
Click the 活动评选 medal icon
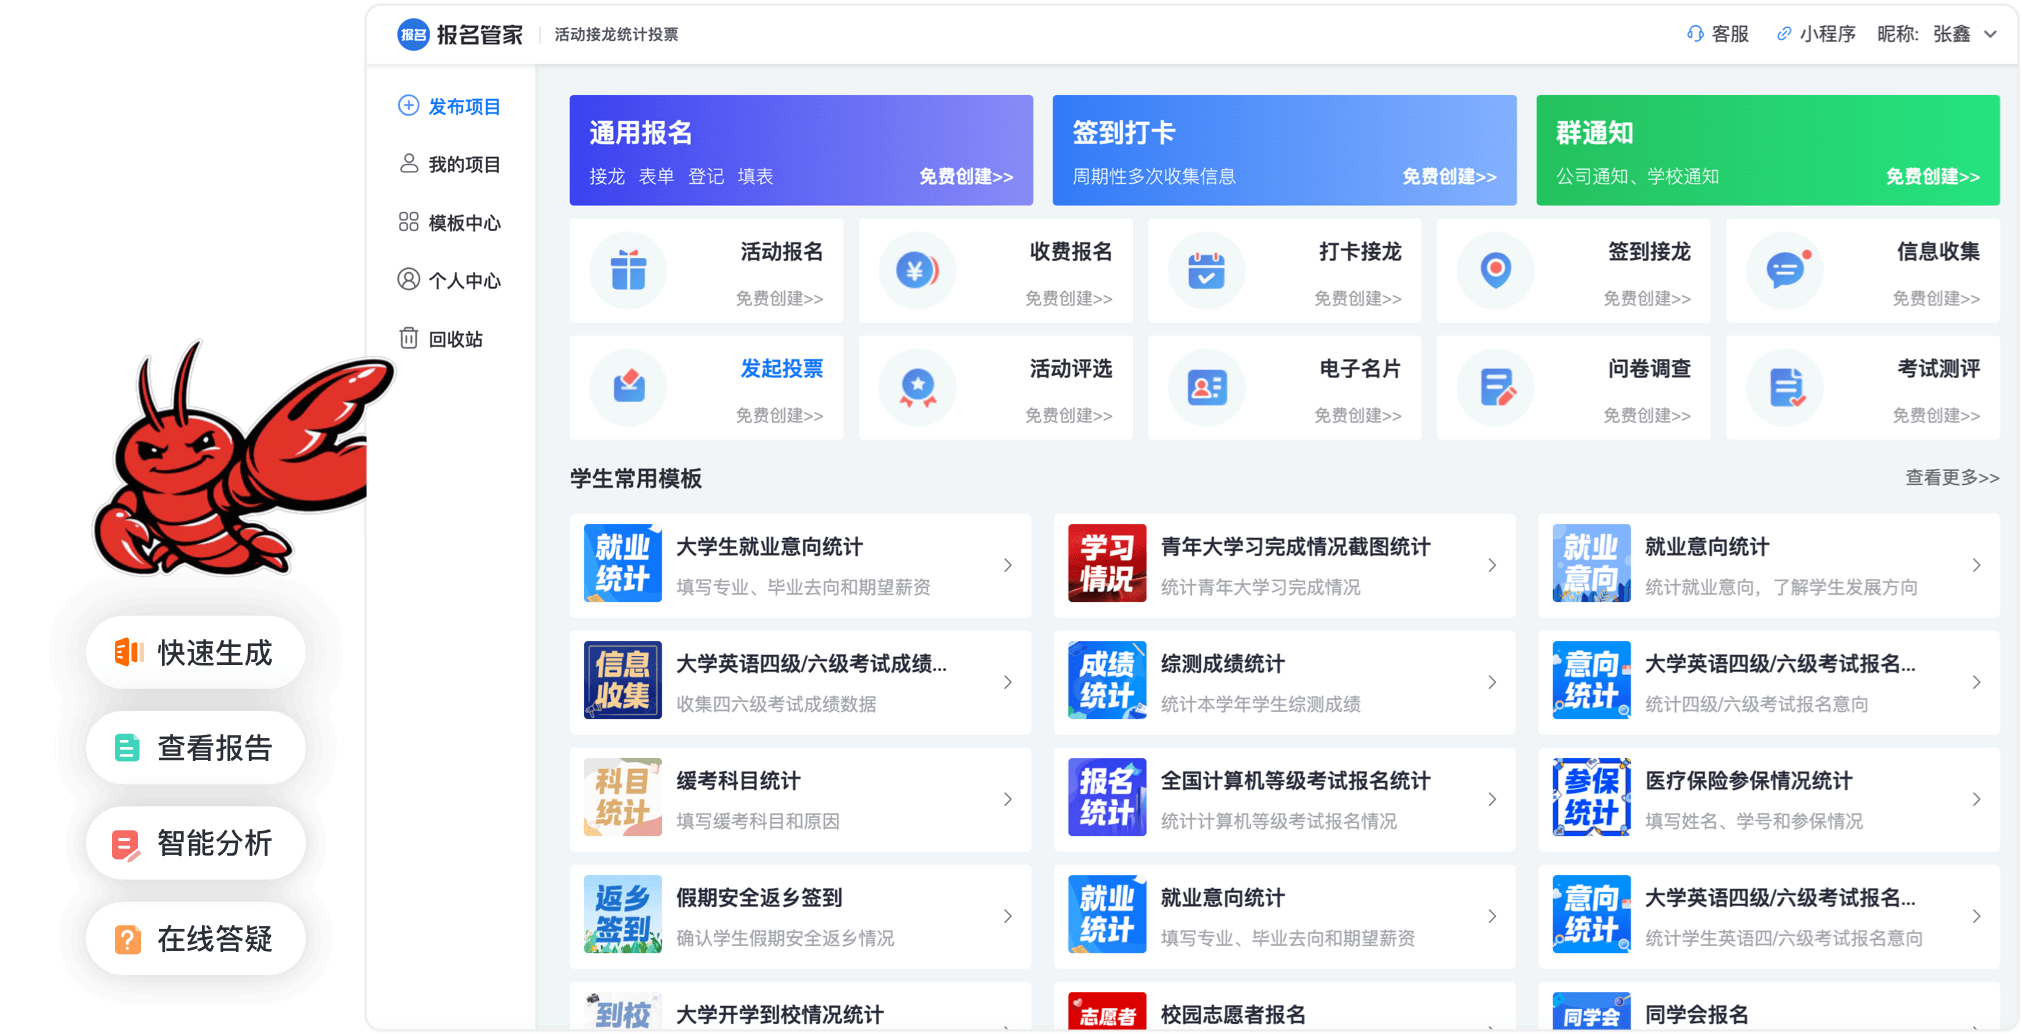(x=917, y=387)
